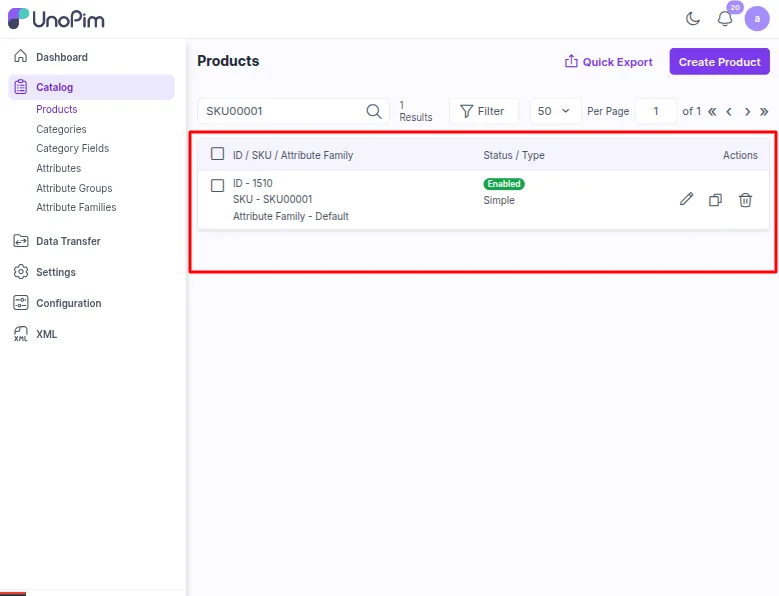Edit product SKU00001 with pencil icon
The width and height of the screenshot is (779, 596).
tap(686, 200)
